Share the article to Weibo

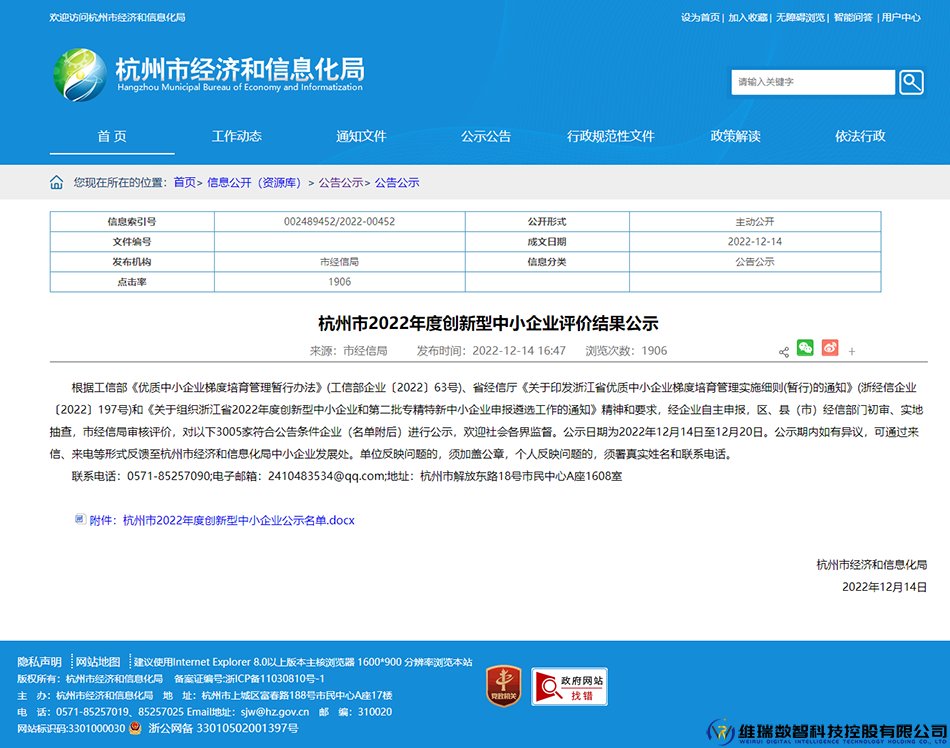pos(830,350)
